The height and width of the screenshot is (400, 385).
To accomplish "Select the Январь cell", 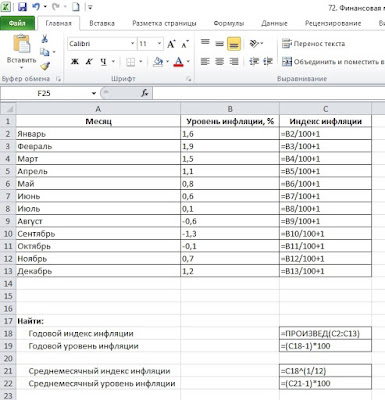I will click(98, 134).
